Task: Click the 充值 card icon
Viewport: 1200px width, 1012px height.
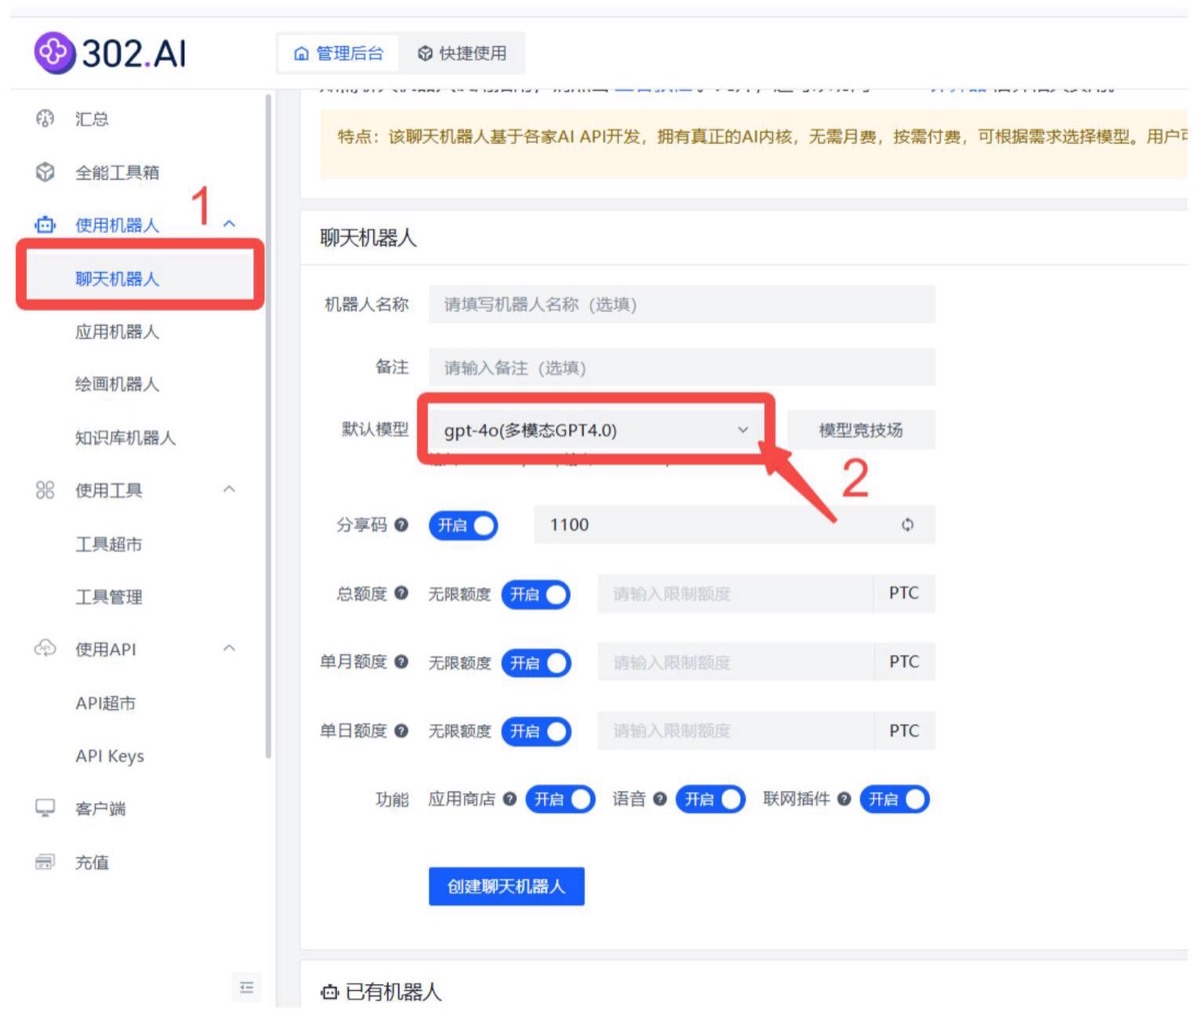Action: pos(45,862)
